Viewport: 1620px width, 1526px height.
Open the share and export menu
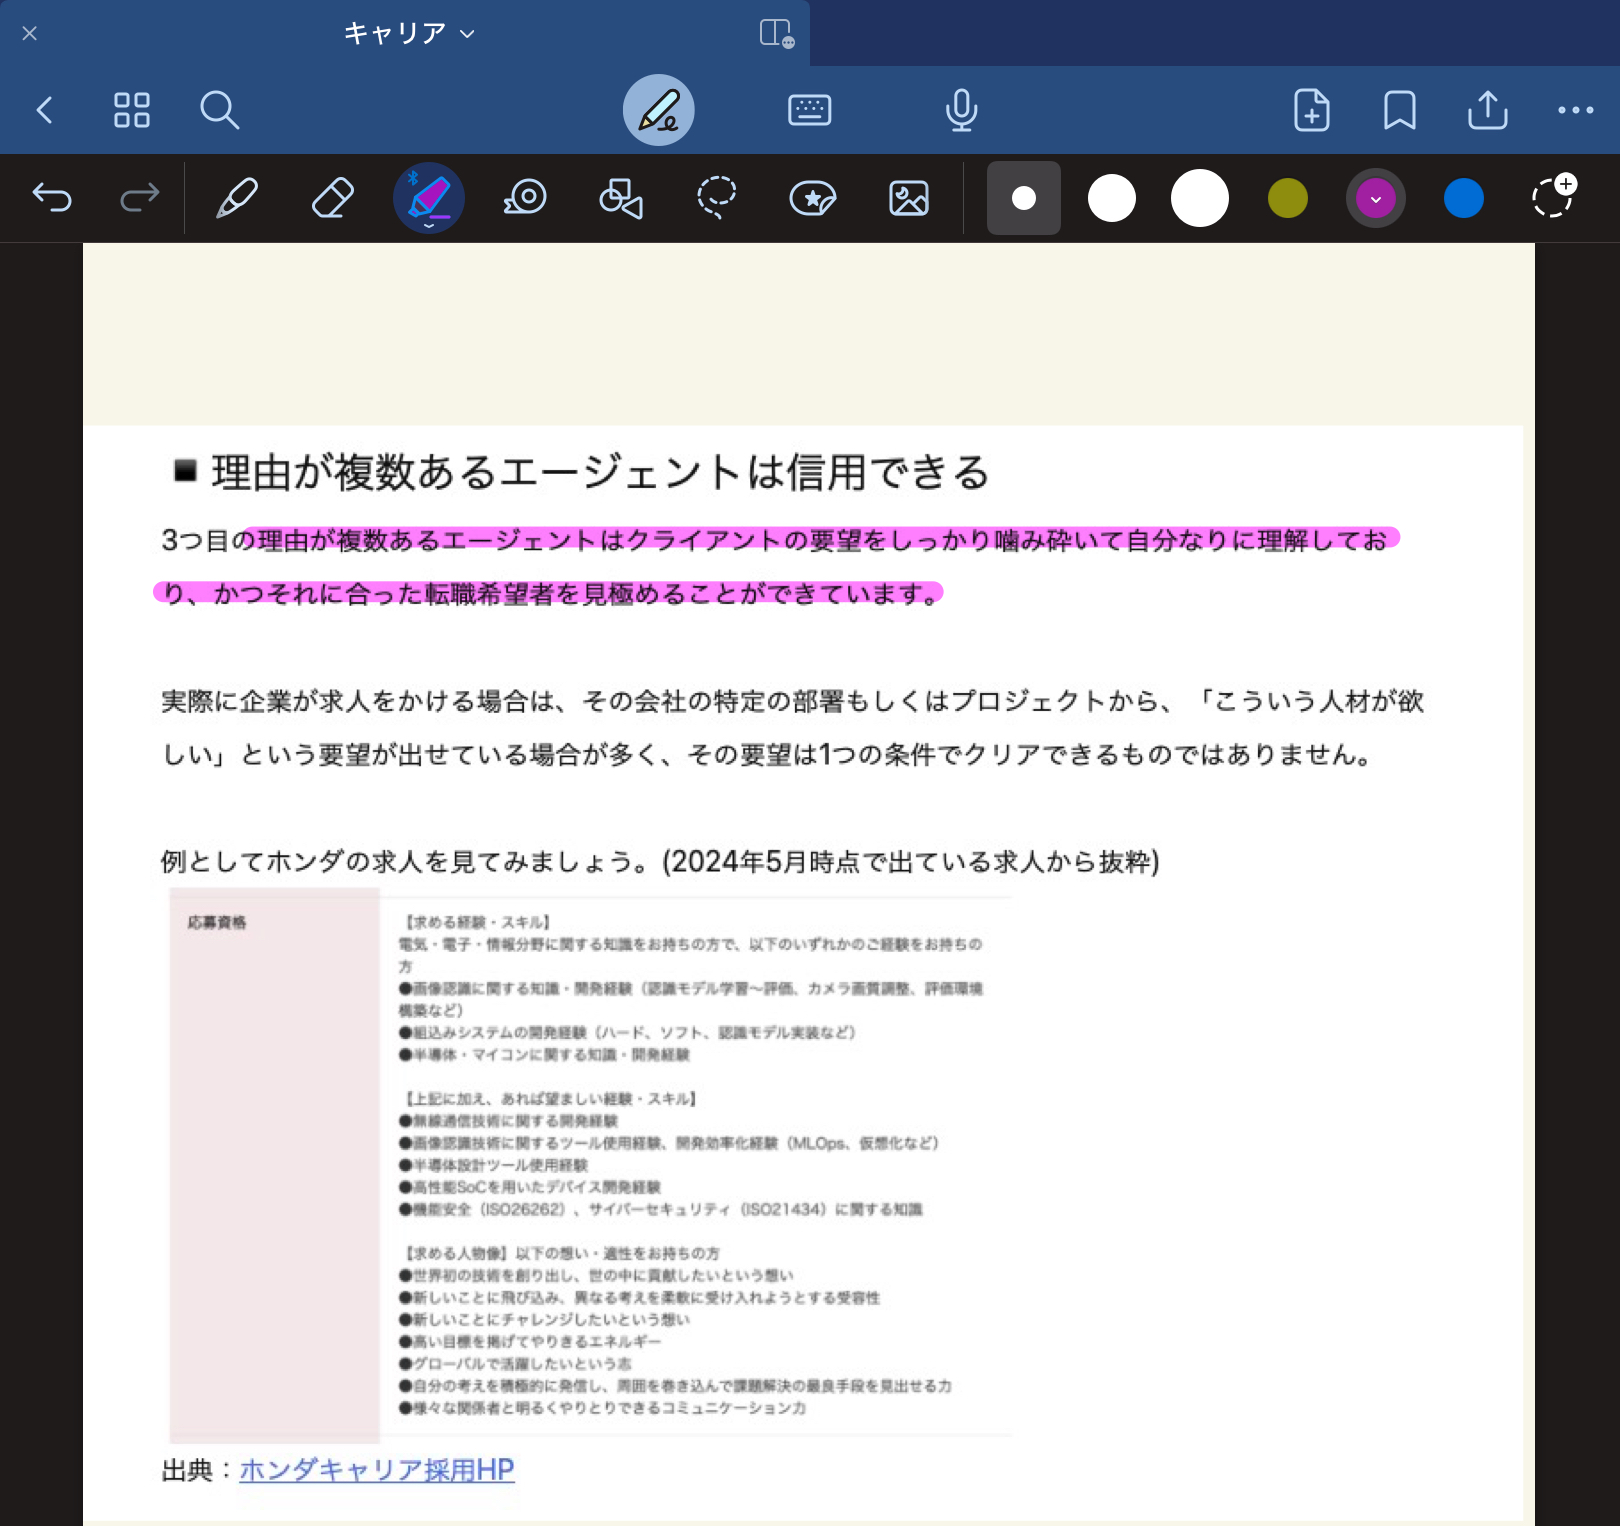click(x=1487, y=110)
